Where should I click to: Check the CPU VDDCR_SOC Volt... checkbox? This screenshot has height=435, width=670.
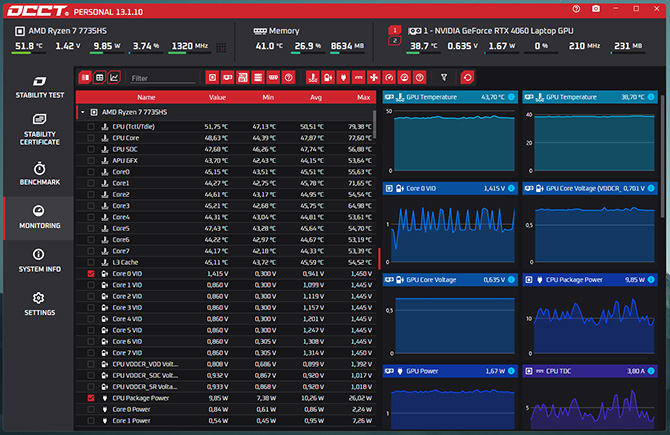pyautogui.click(x=91, y=375)
